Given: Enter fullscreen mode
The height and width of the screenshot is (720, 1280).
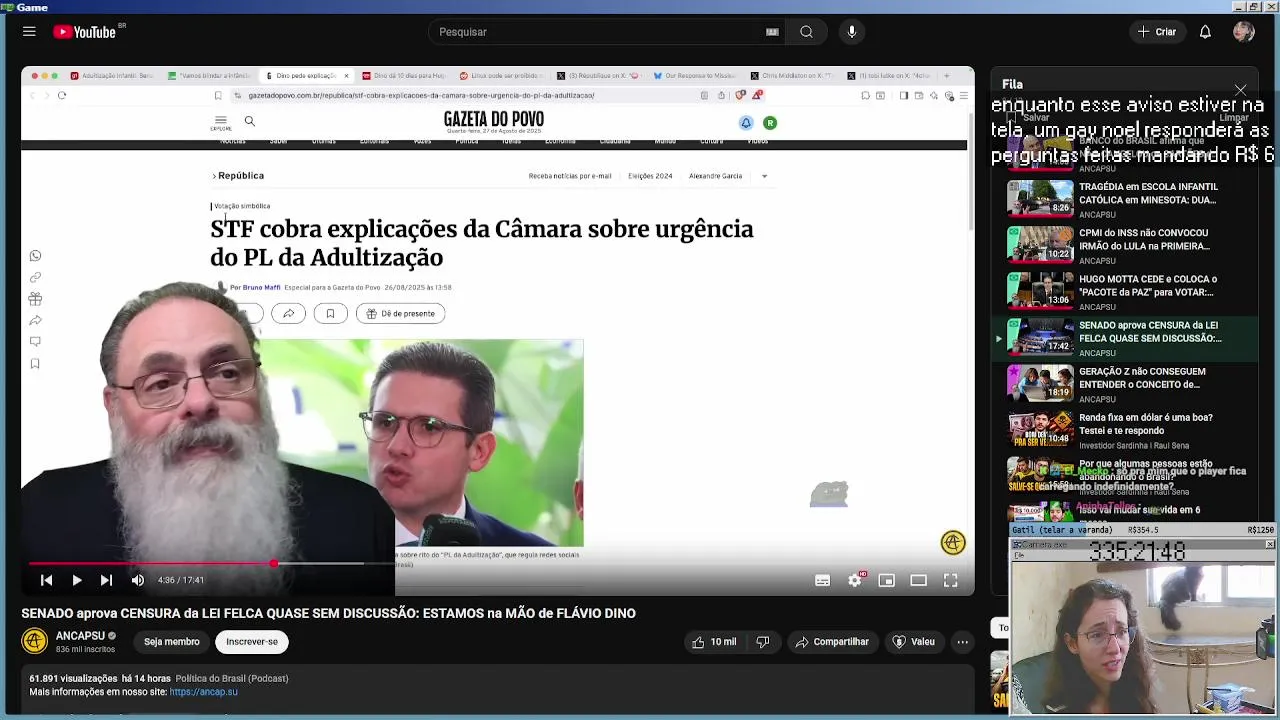Looking at the screenshot, I should coord(950,580).
